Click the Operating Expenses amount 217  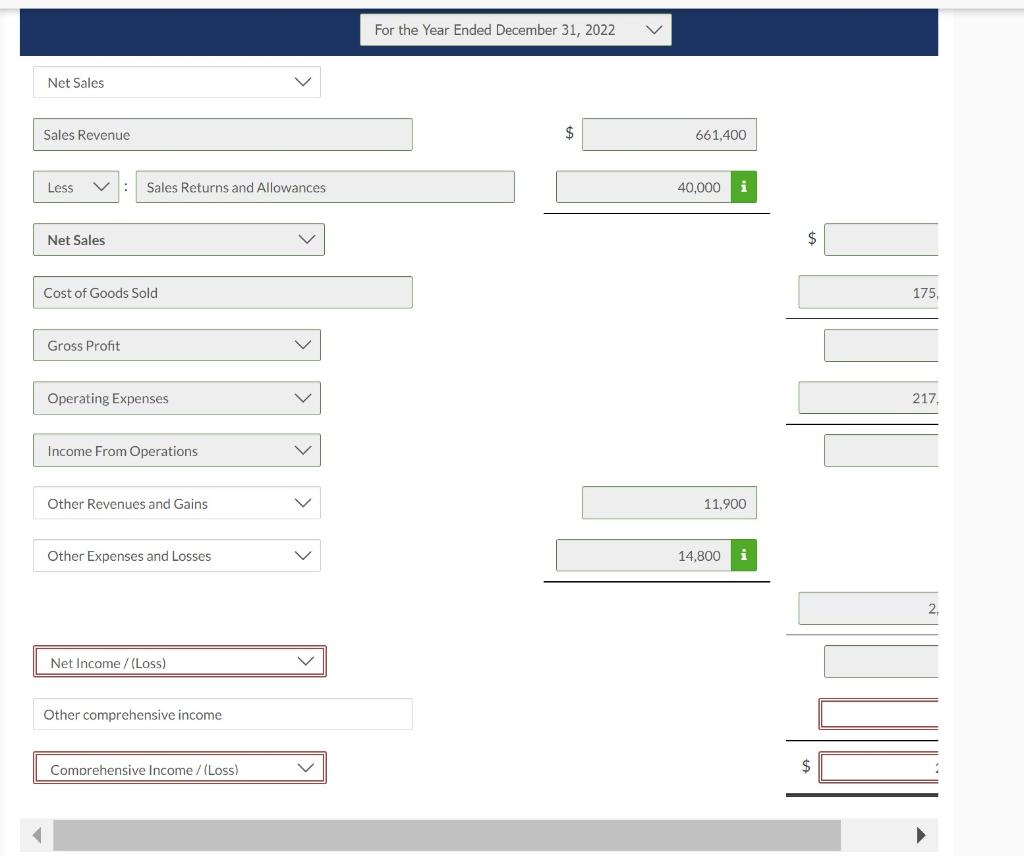pyautogui.click(x=868, y=398)
